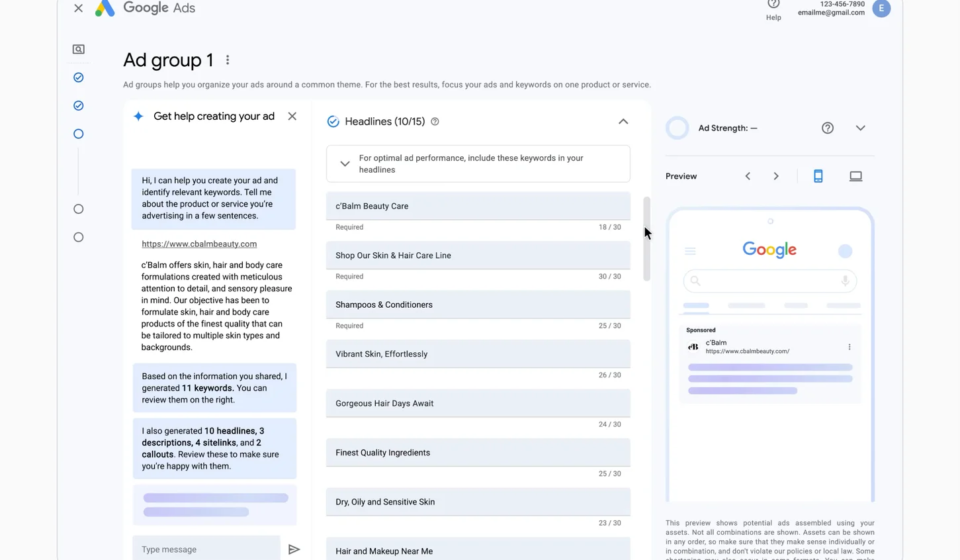Click the '10 headlines, 3 descriptions' chat message
The height and width of the screenshot is (560, 960).
click(x=214, y=449)
